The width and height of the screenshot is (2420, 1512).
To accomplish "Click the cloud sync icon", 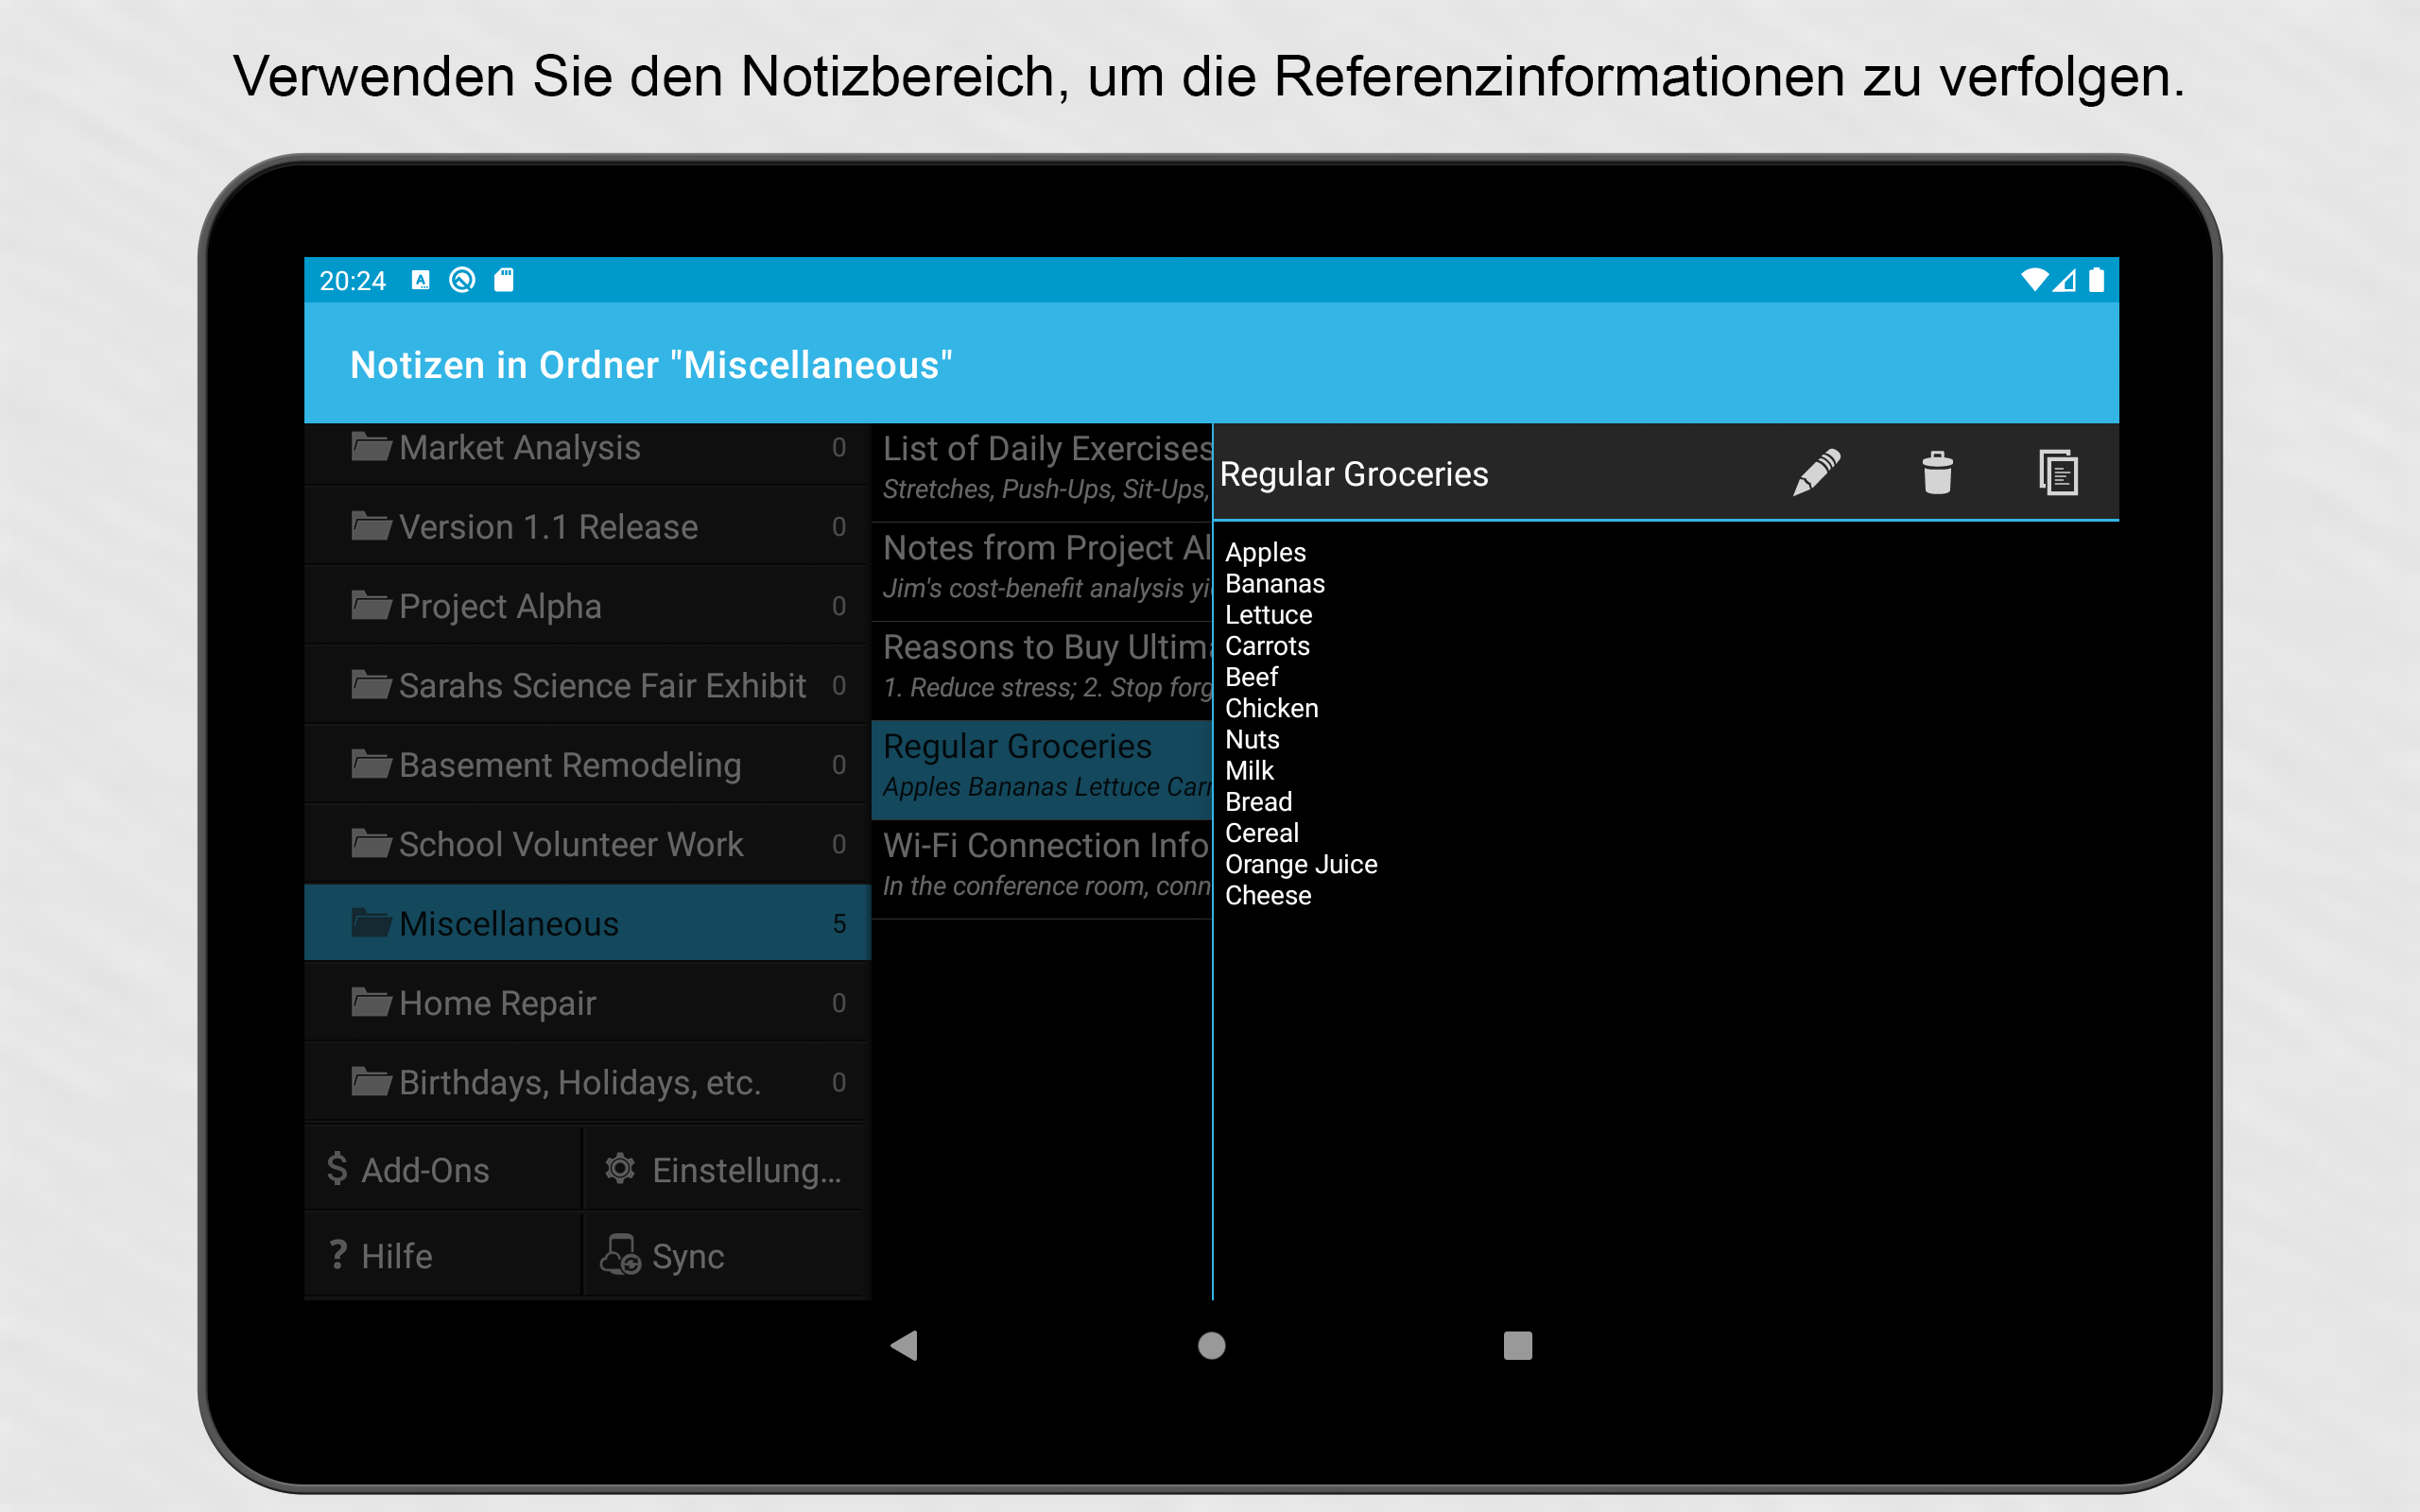I will tap(620, 1254).
